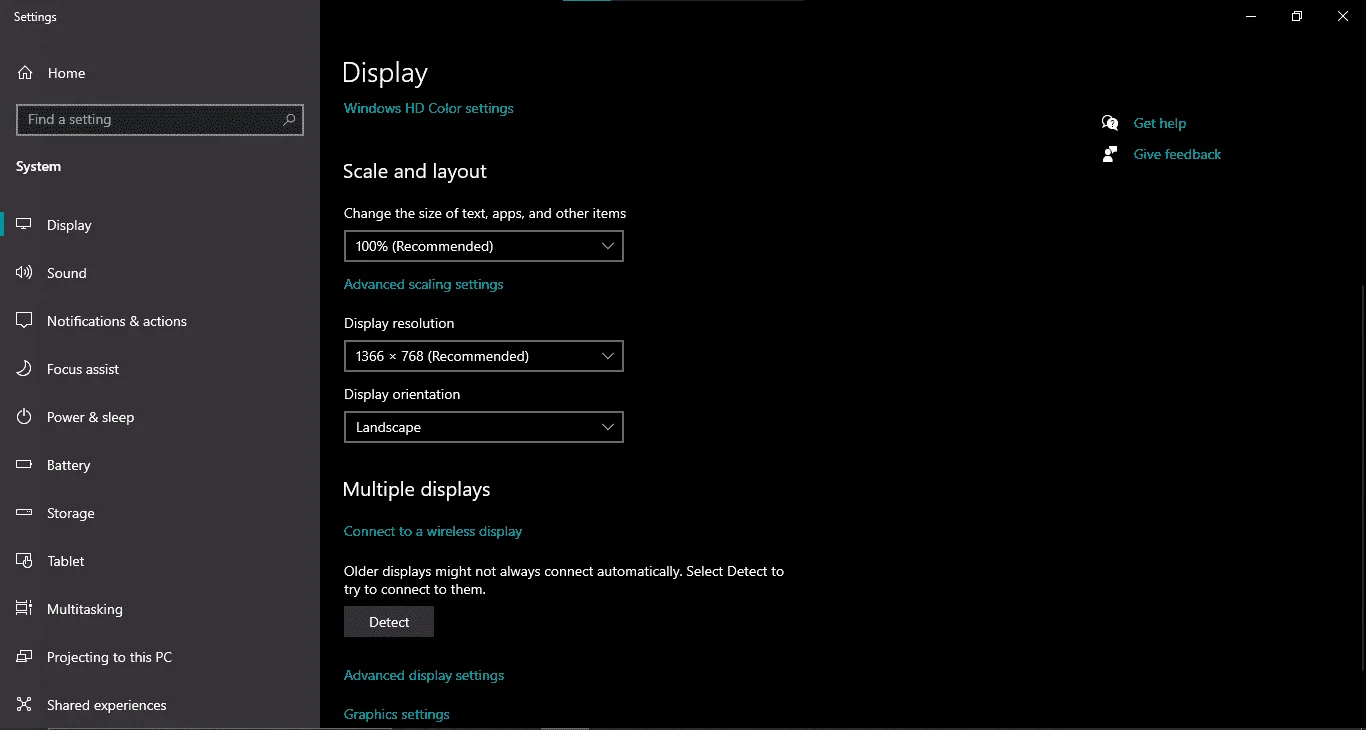Click the Display monitor icon
This screenshot has height=730, width=1366.
(25, 225)
